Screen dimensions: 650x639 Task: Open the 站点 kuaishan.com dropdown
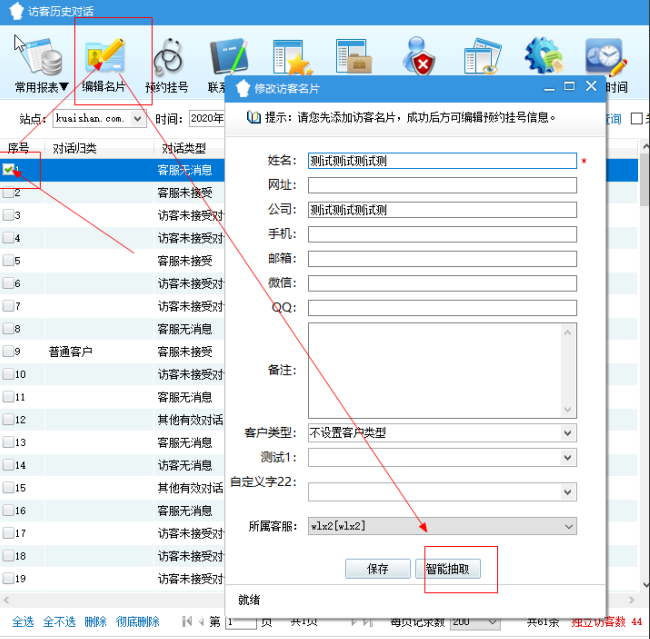(x=138, y=119)
